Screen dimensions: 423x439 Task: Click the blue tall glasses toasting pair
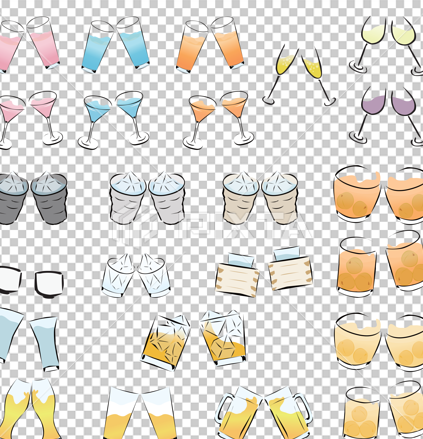tap(116, 44)
